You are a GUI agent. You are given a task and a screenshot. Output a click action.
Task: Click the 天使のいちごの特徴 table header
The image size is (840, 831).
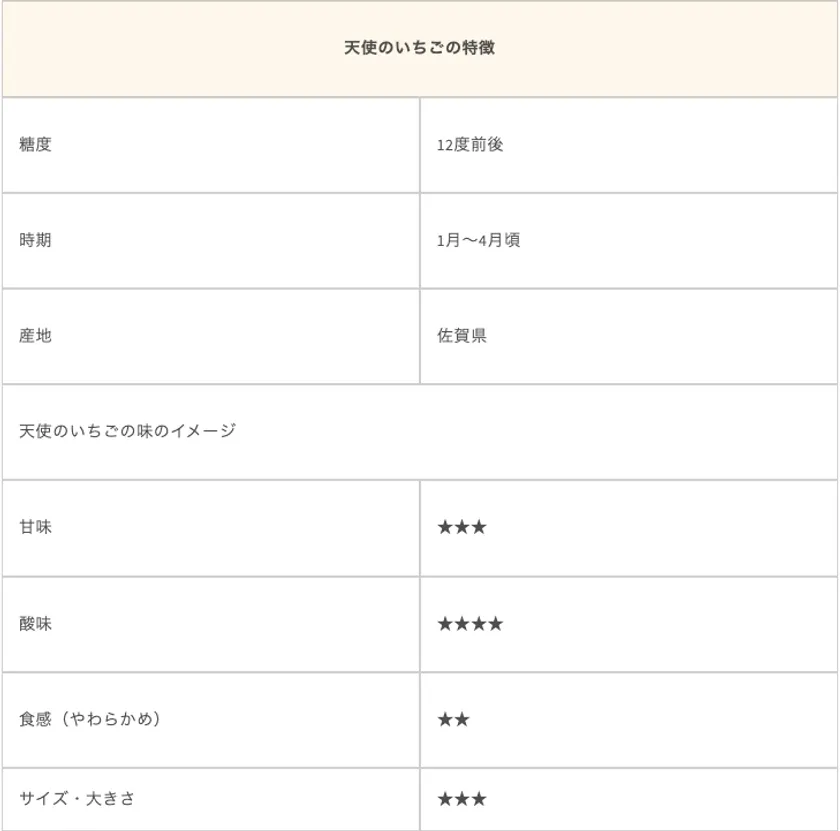click(x=420, y=48)
